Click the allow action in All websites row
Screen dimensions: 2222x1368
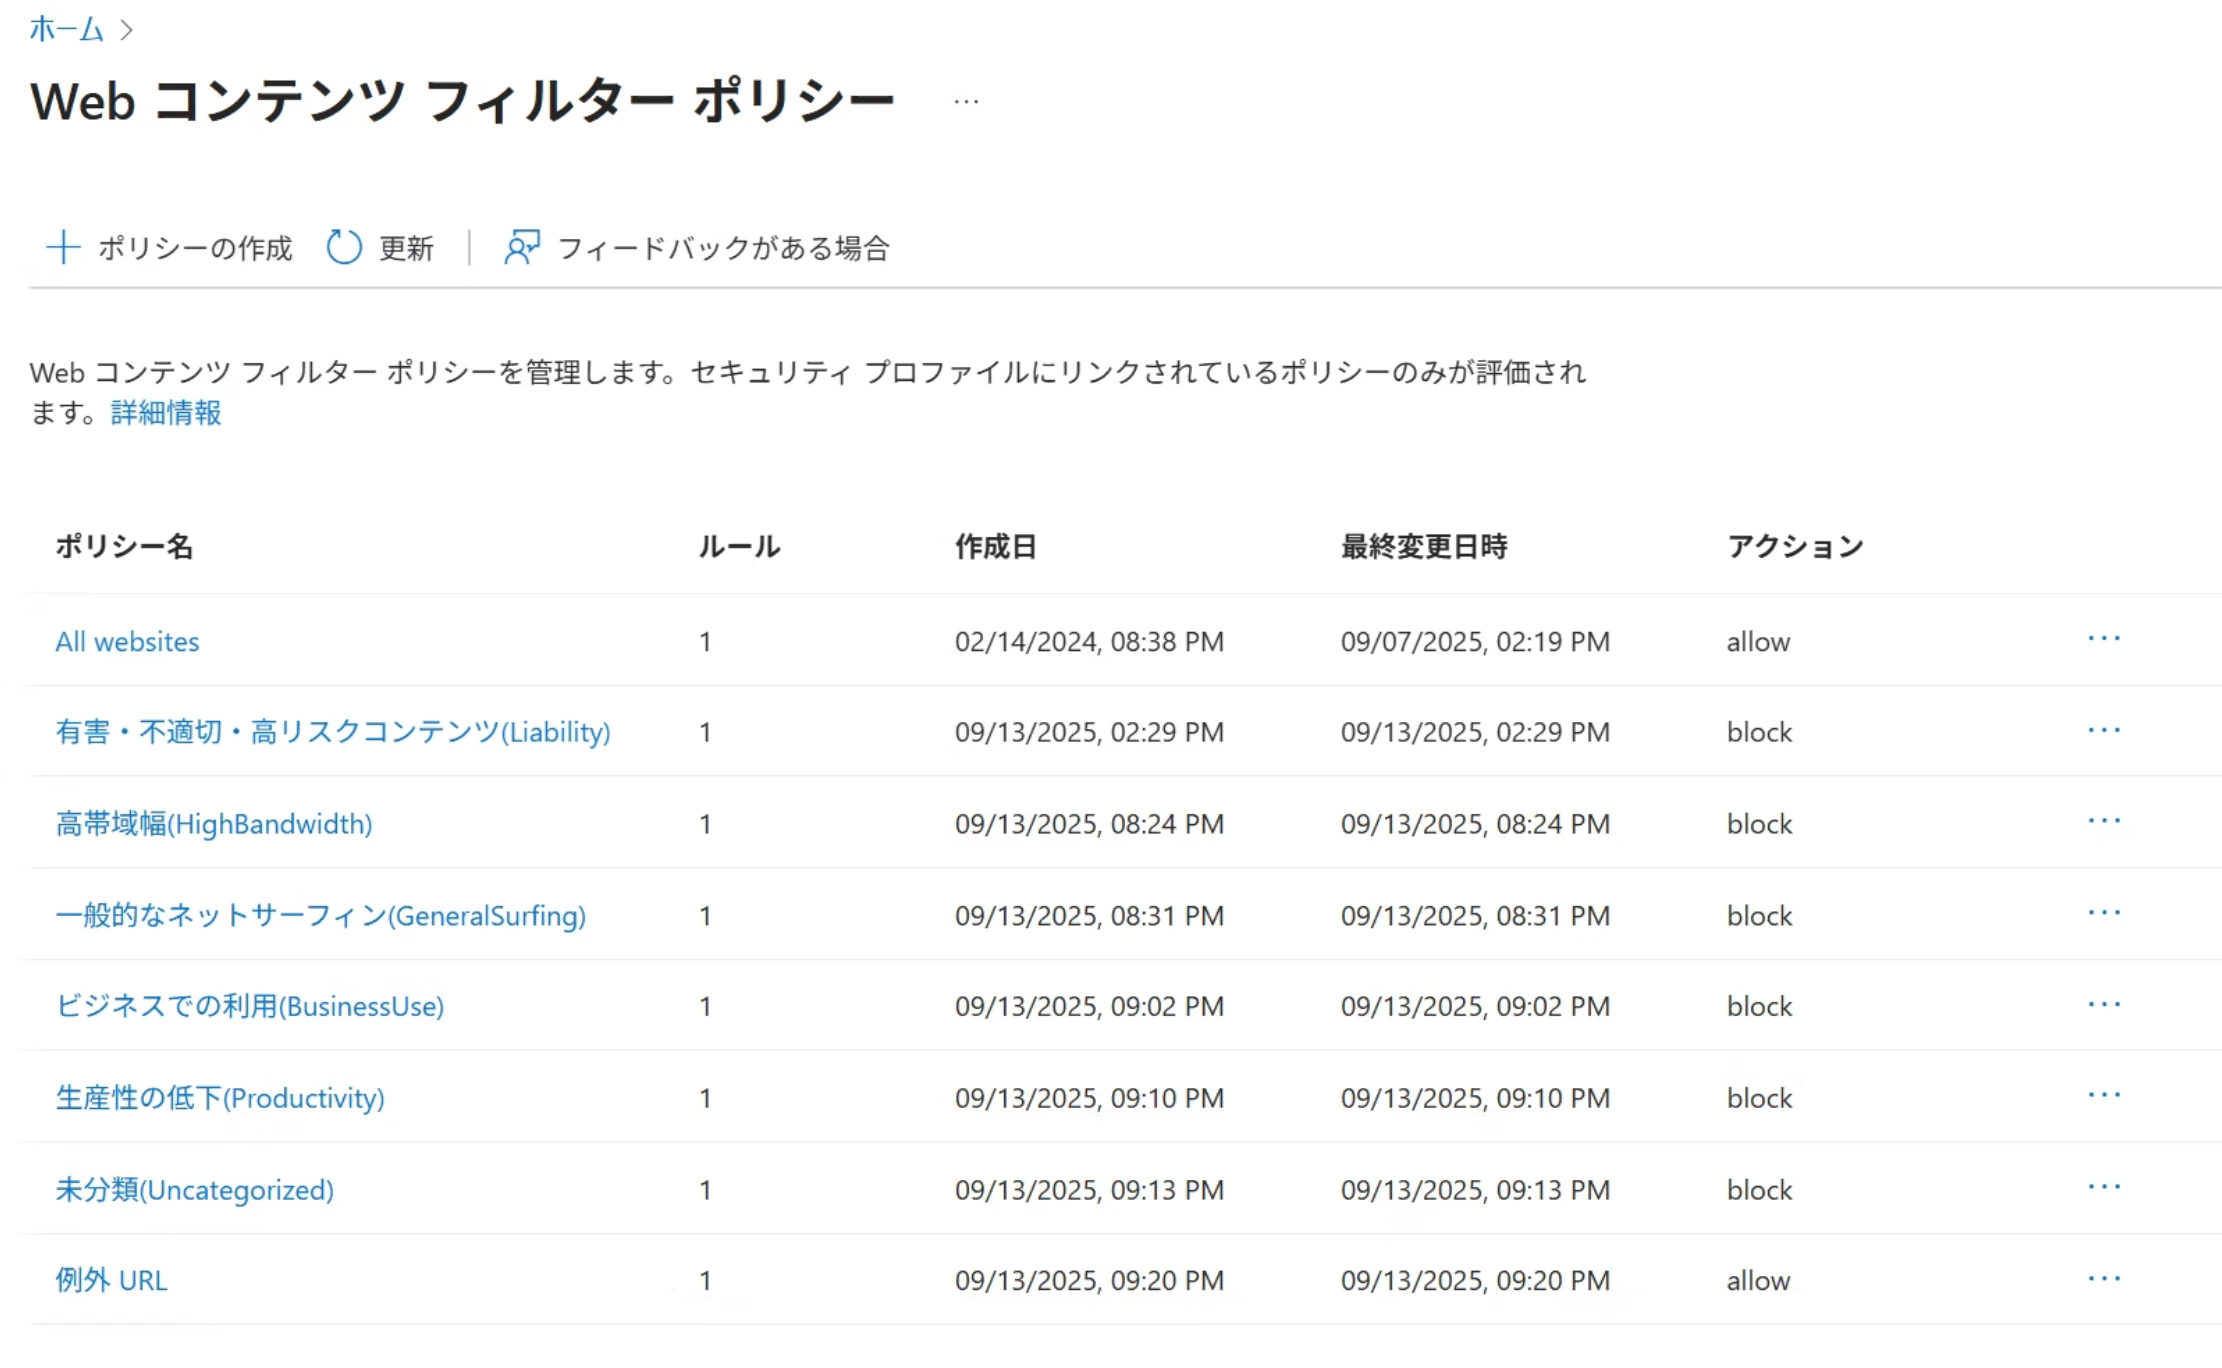(x=1758, y=641)
